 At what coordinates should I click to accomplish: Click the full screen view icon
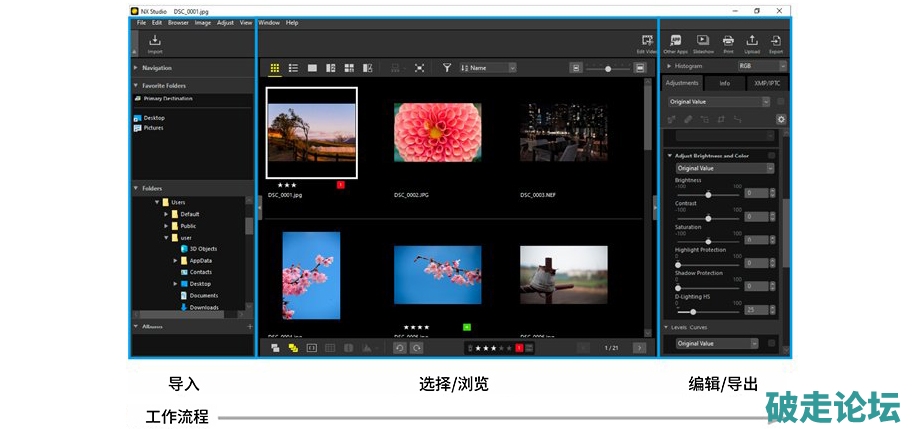419,68
